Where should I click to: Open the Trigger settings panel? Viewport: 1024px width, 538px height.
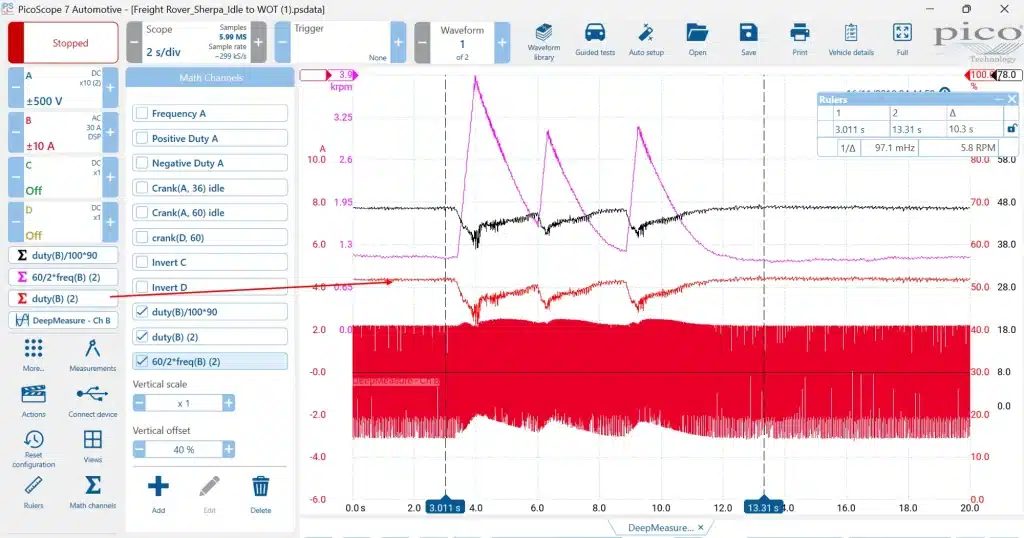point(340,42)
